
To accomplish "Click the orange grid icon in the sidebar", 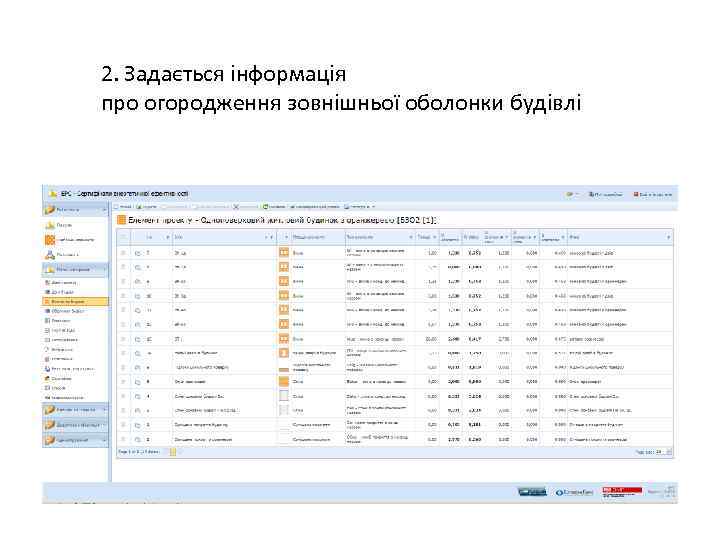I will pos(50,240).
